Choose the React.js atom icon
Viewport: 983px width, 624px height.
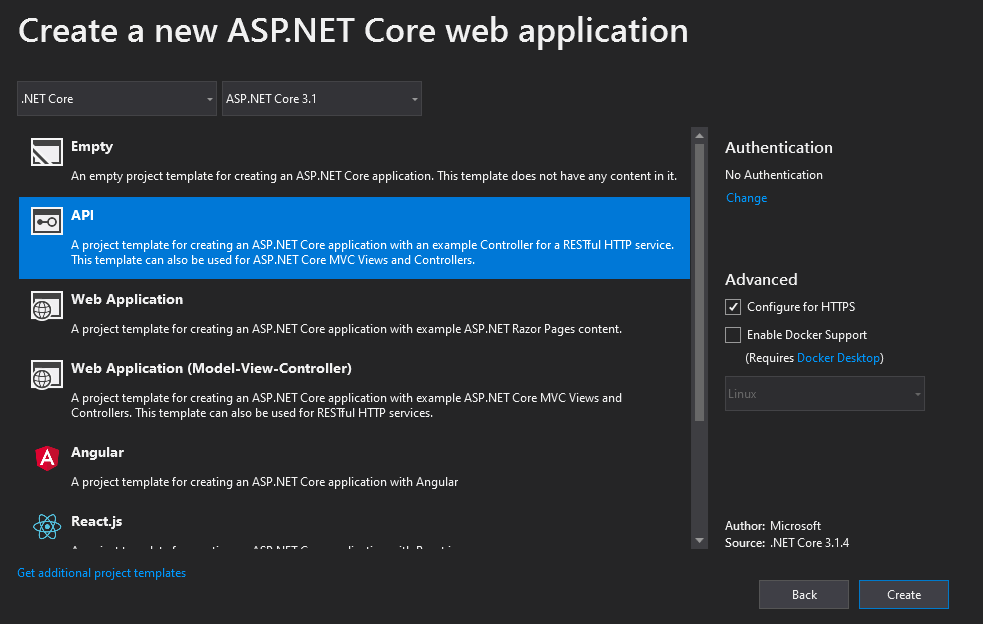point(47,527)
